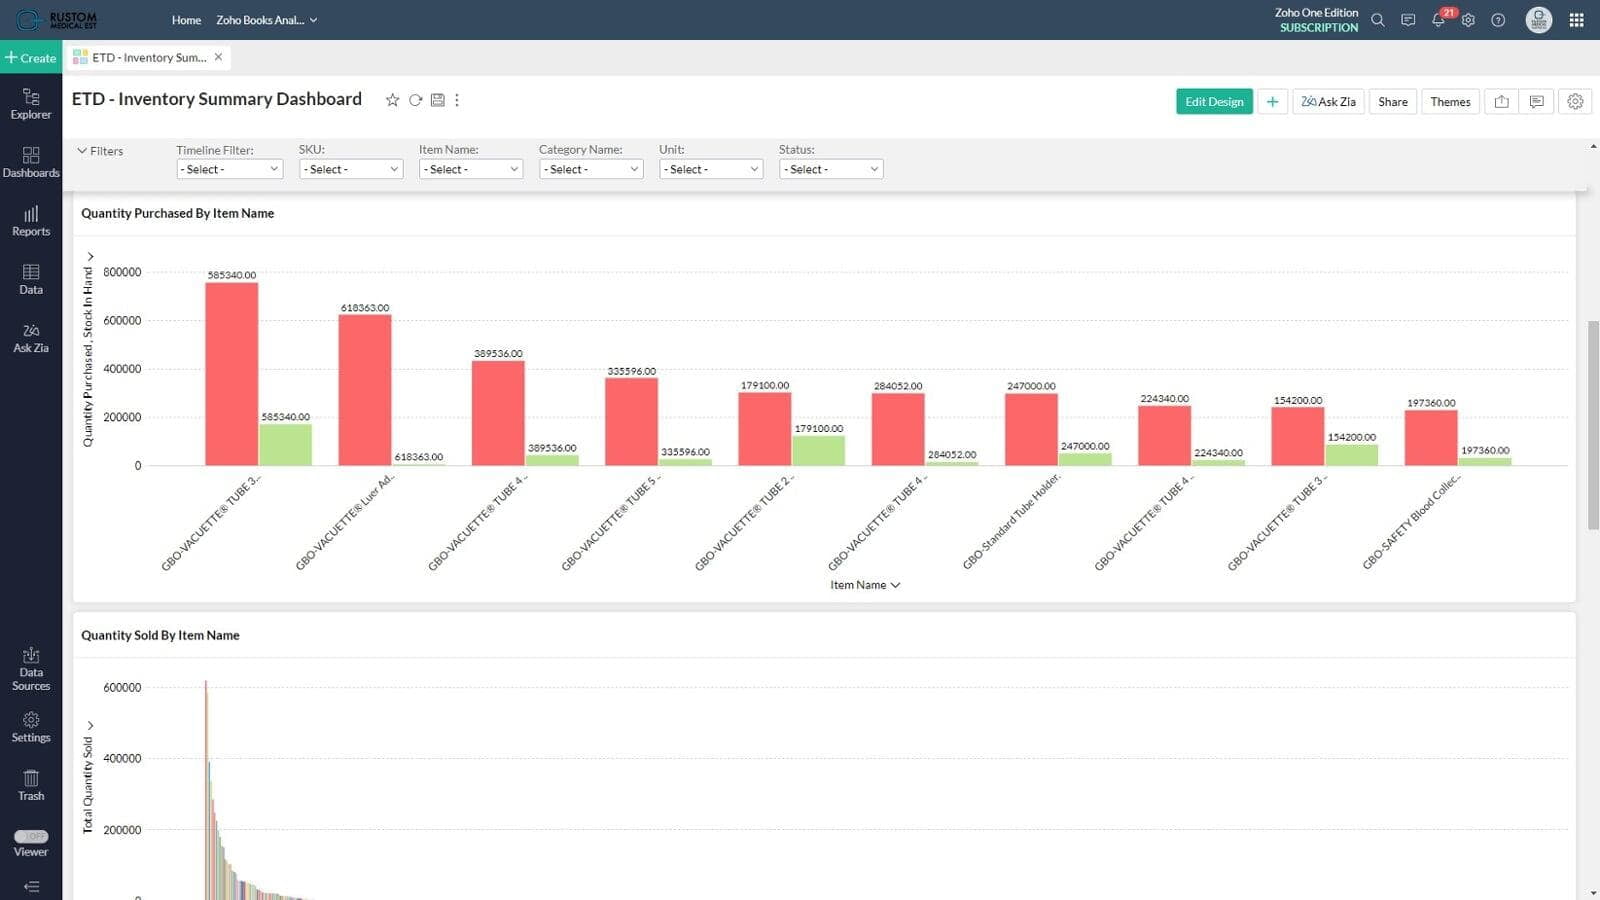Open notifications bell
The height and width of the screenshot is (900, 1600).
1438,20
